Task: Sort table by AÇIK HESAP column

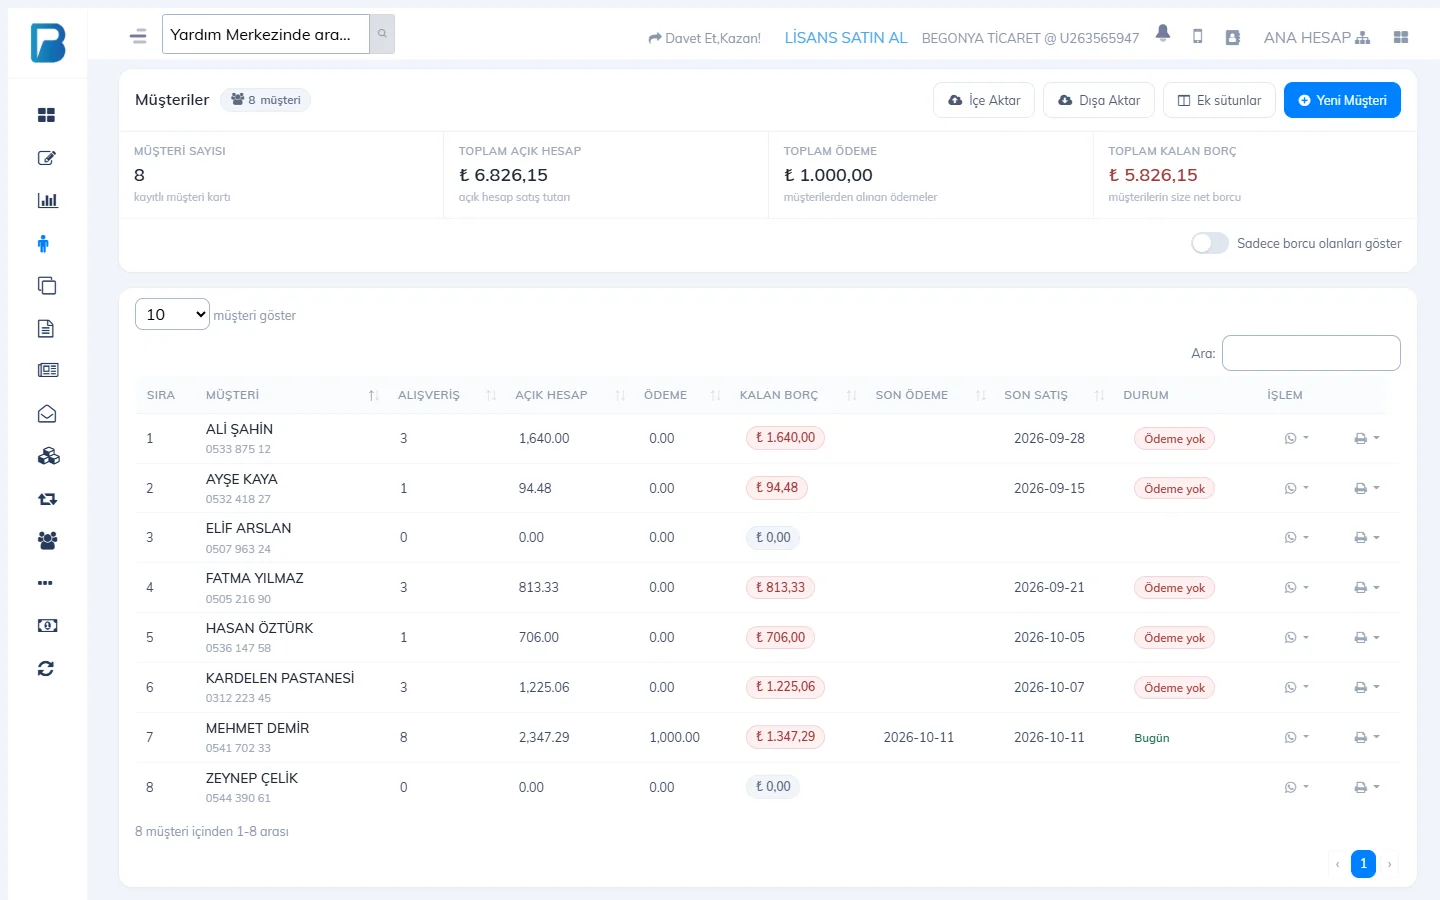Action: coord(570,395)
